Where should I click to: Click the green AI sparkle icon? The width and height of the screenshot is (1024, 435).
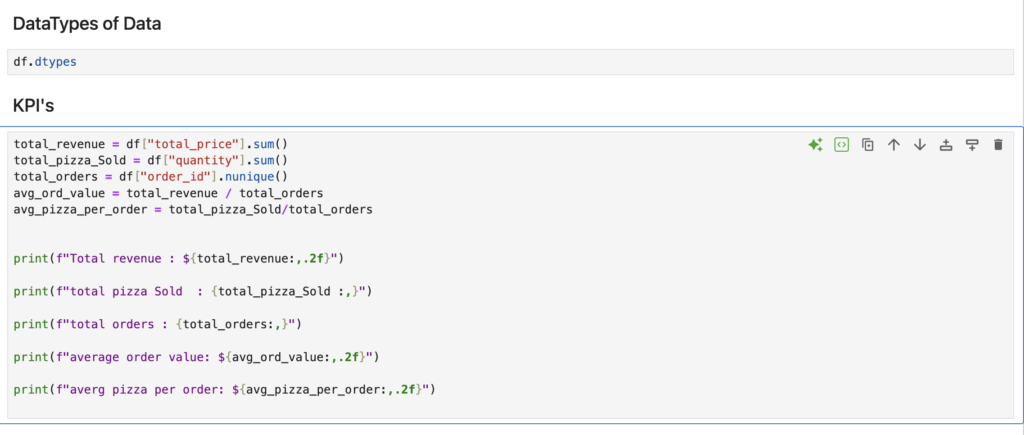click(x=815, y=145)
